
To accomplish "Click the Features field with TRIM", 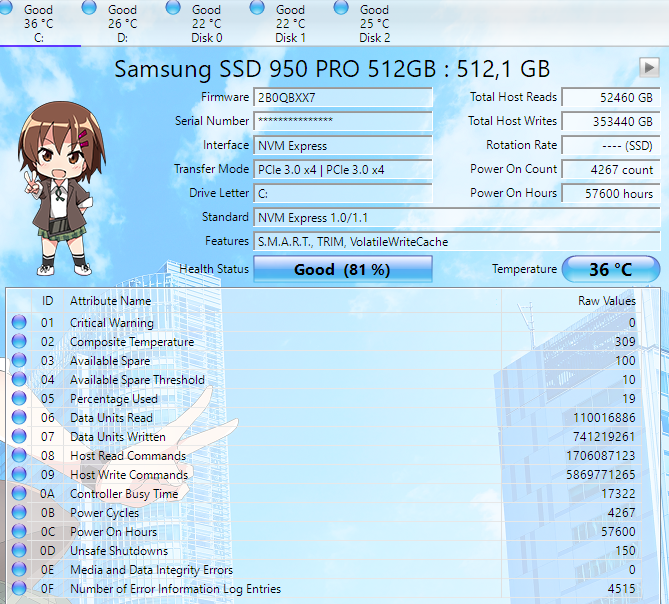I will pos(457,242).
